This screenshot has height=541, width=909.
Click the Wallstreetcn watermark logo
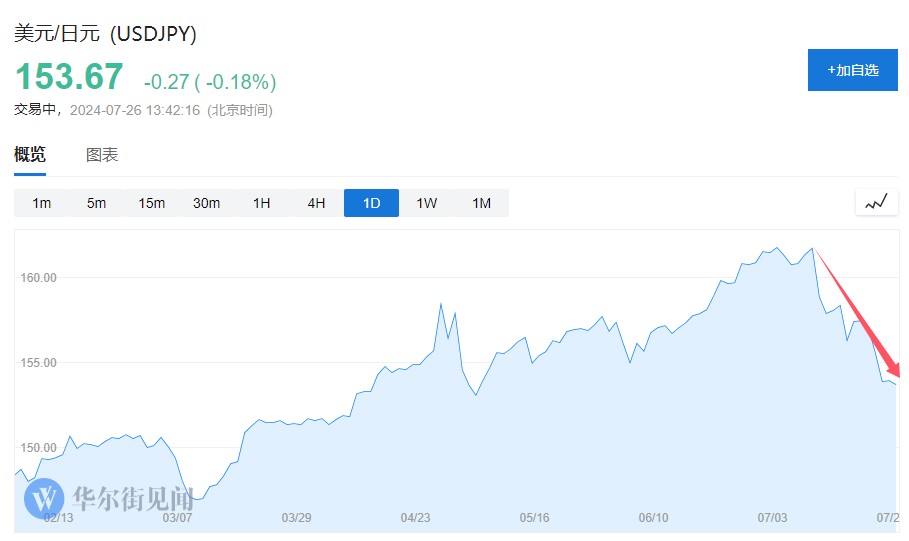(x=45, y=497)
